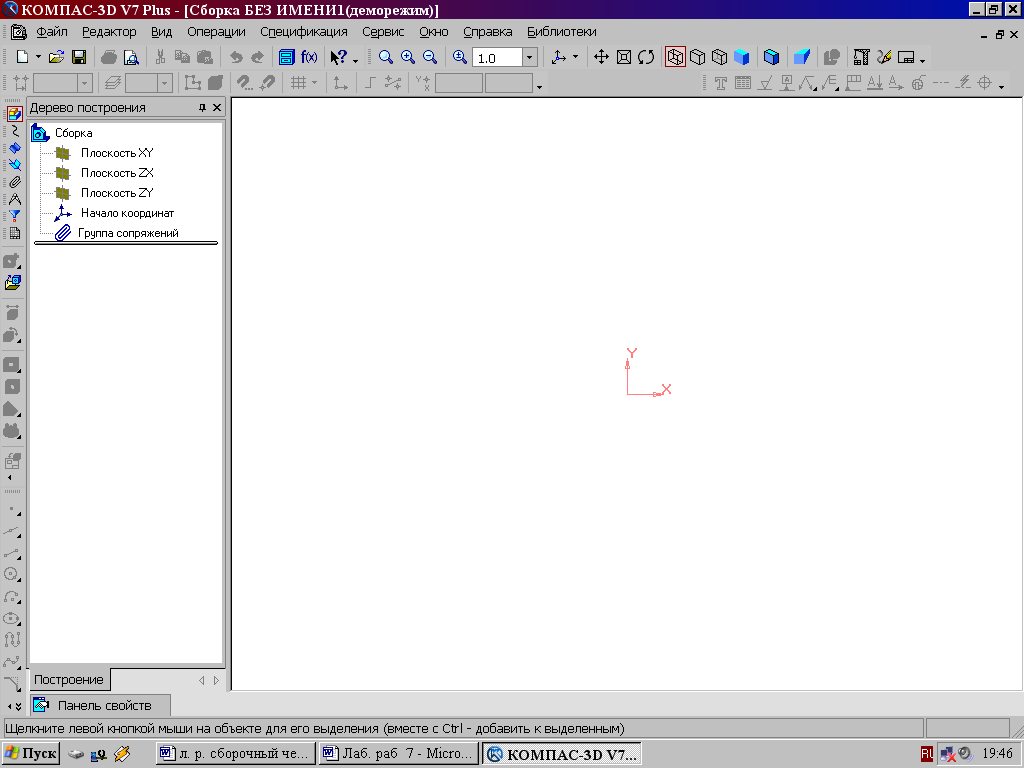Open the Файл menu

(x=52, y=32)
